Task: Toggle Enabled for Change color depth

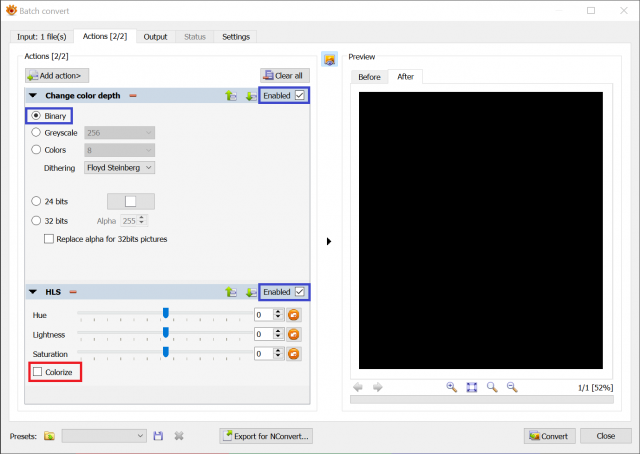Action: 299,96
